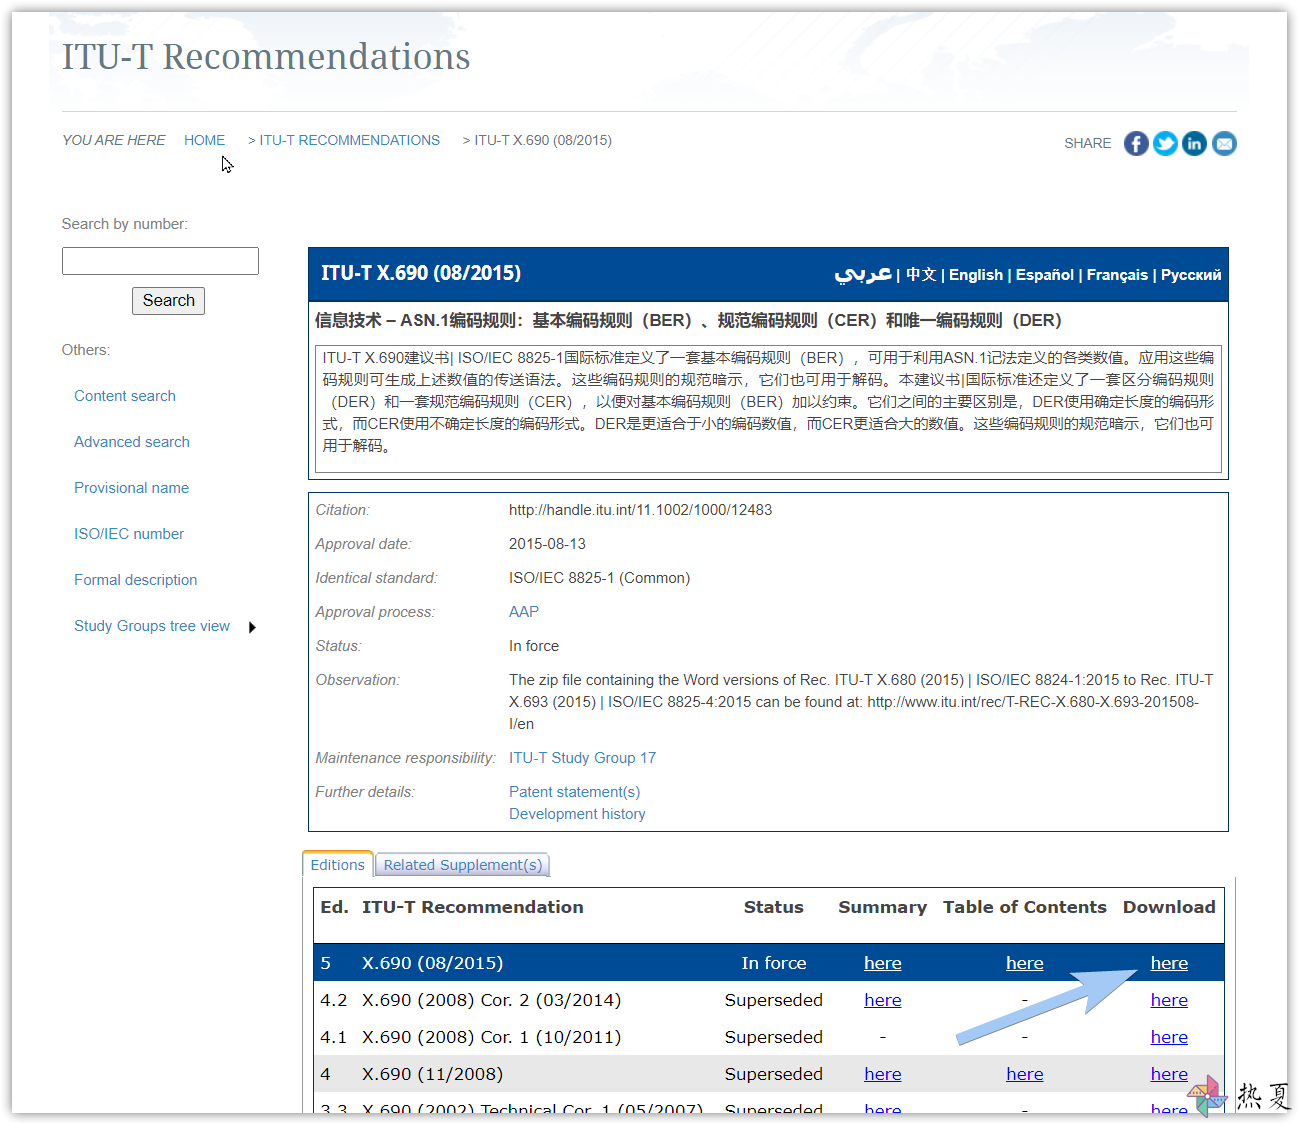Switch page language to Français
The height and width of the screenshot is (1125, 1299).
coord(1117,274)
